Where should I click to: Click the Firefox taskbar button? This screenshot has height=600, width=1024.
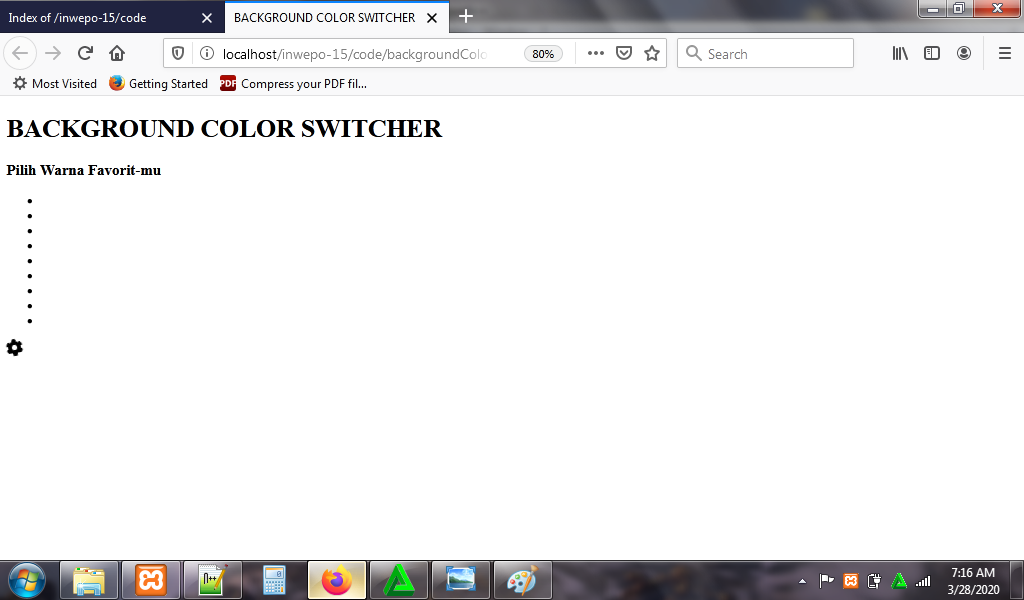[337, 580]
